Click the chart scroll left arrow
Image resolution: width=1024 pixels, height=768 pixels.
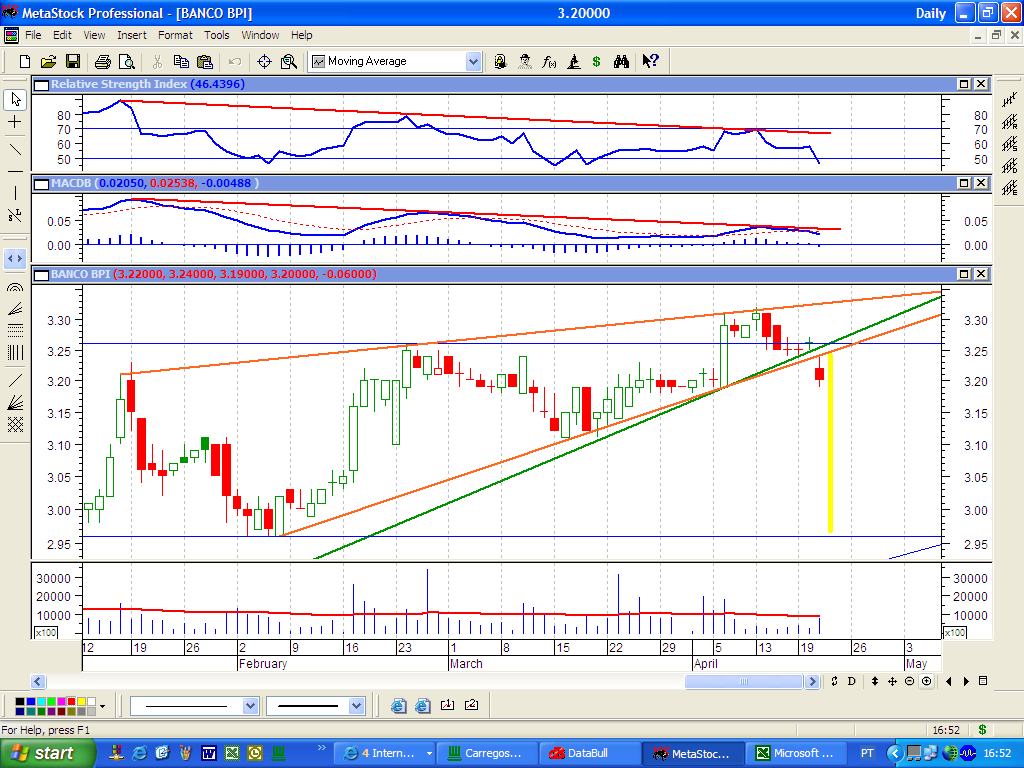[38, 681]
